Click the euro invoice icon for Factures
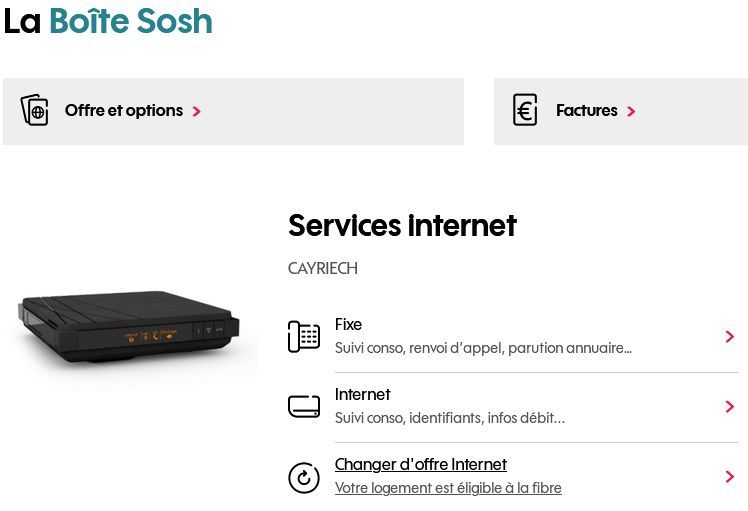Viewport: 748px width, 511px height. point(525,110)
